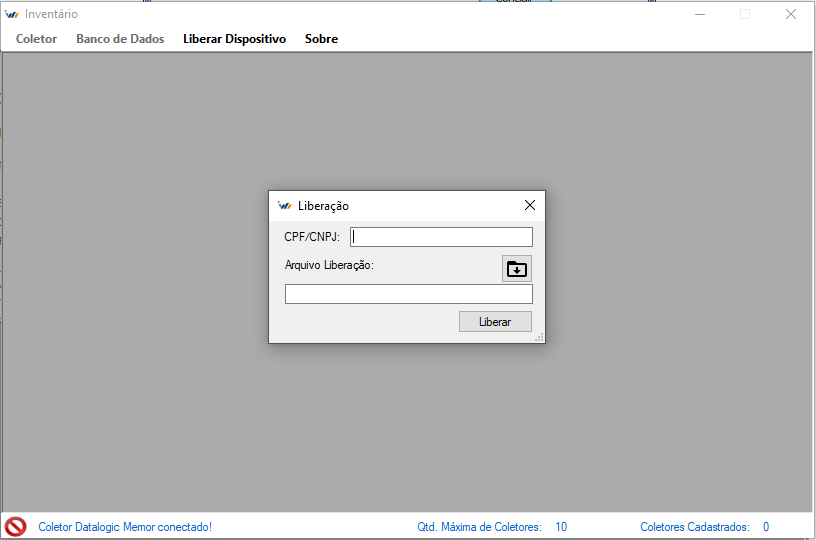Open the Banco de Dados menu
Viewport: 816px width, 540px height.
pos(120,39)
